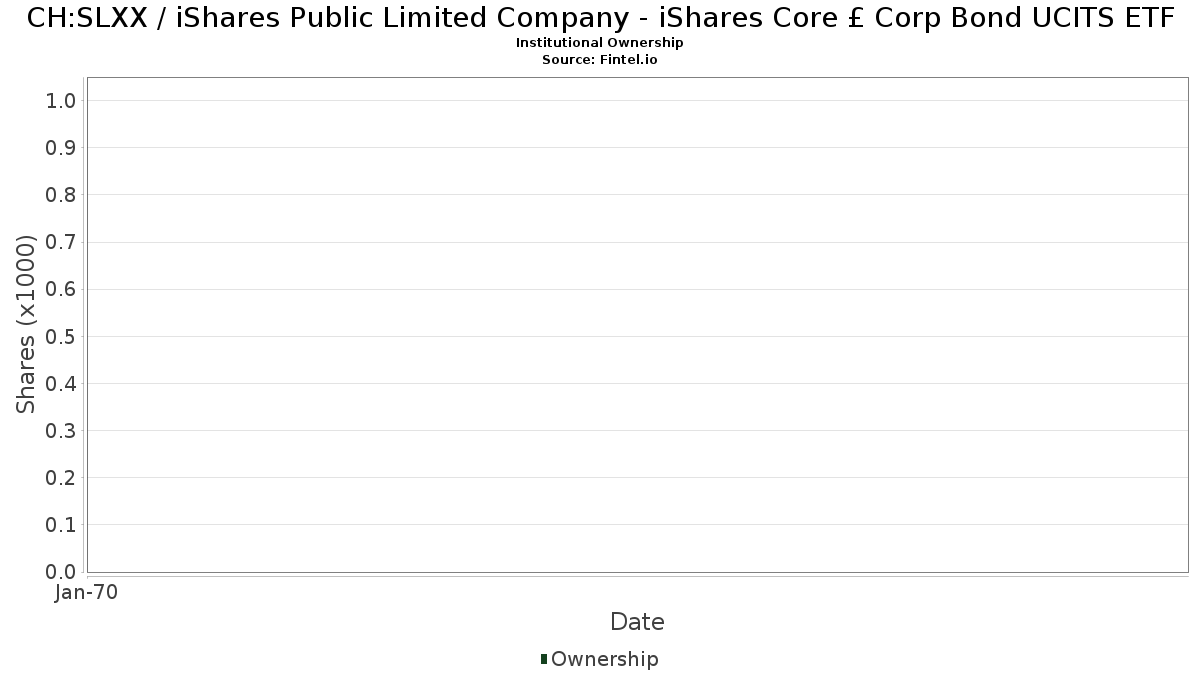Click the 0.3 y-axis tick label

click(x=61, y=431)
